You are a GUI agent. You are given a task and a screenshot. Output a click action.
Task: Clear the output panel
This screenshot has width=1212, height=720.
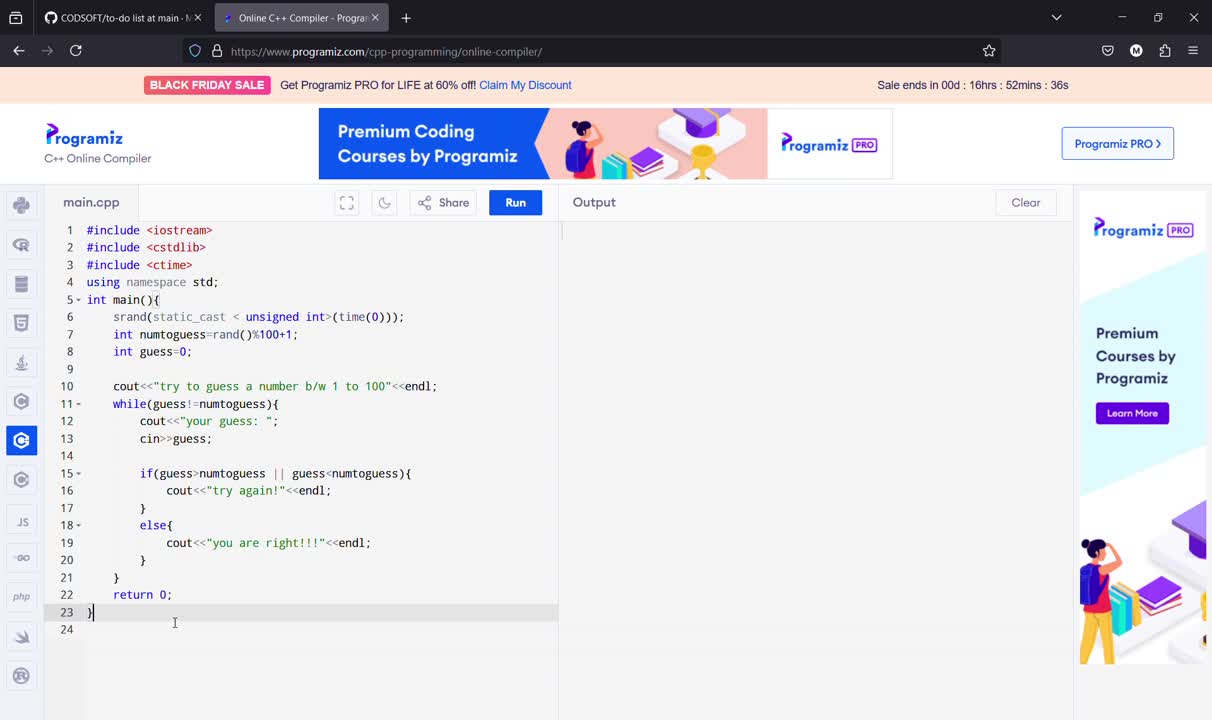tap(1025, 203)
